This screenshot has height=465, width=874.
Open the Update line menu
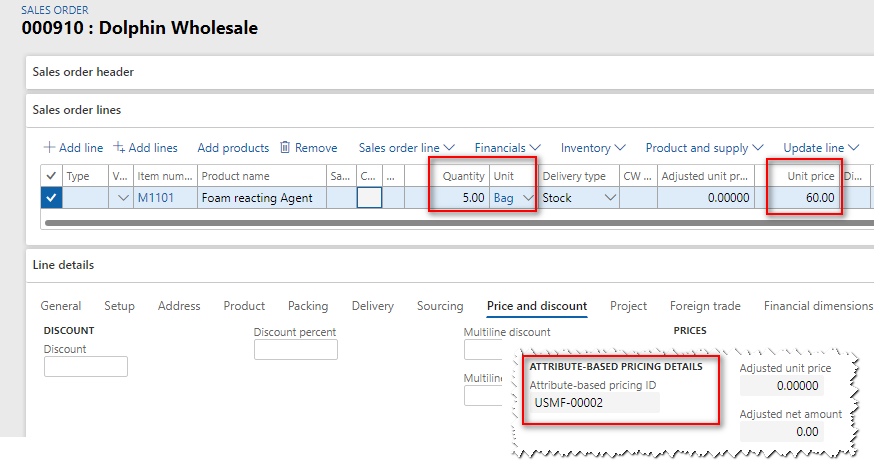(821, 148)
